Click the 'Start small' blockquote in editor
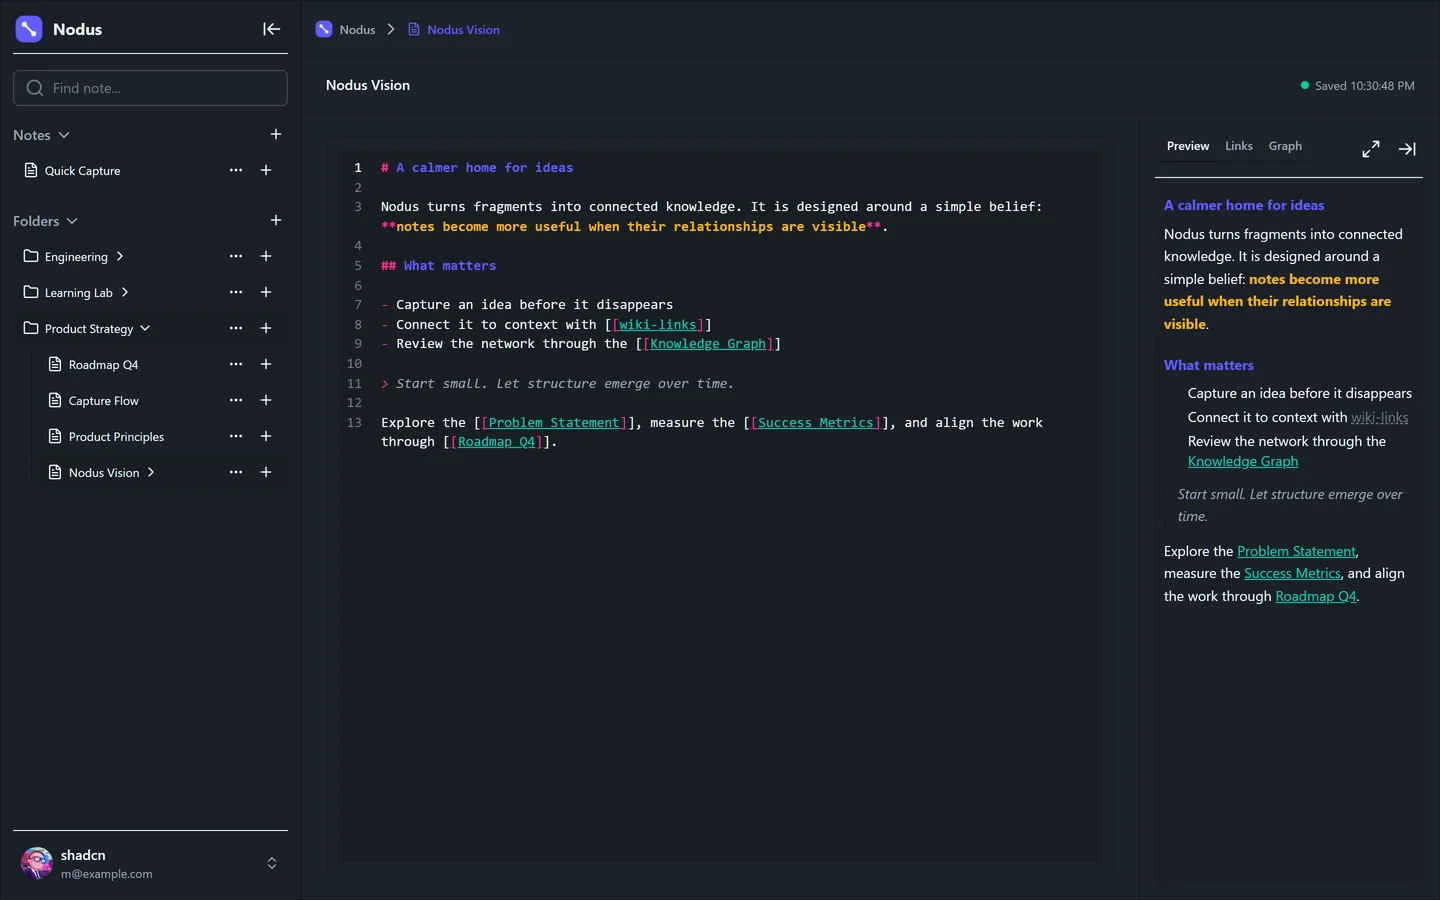This screenshot has height=900, width=1440. 557,384
